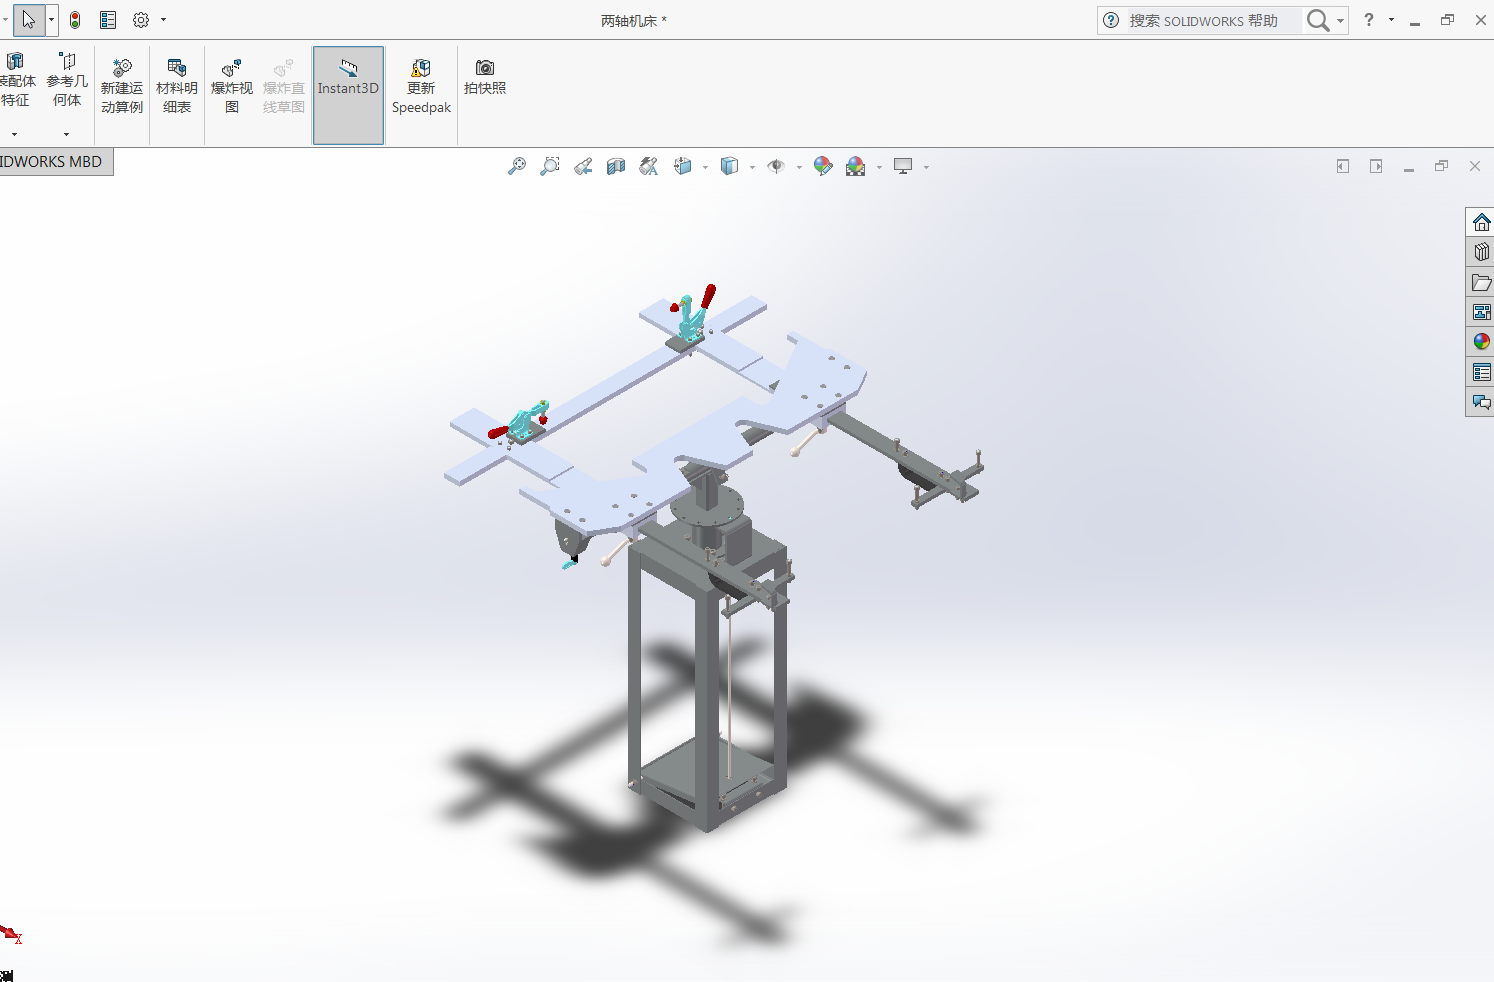Viewport: 1494px width, 982px height.
Task: Open the Help question mark menu
Action: point(1369,20)
